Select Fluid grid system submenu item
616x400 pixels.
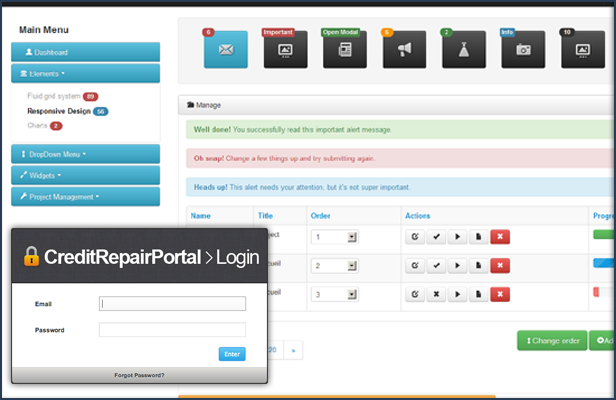coord(54,96)
